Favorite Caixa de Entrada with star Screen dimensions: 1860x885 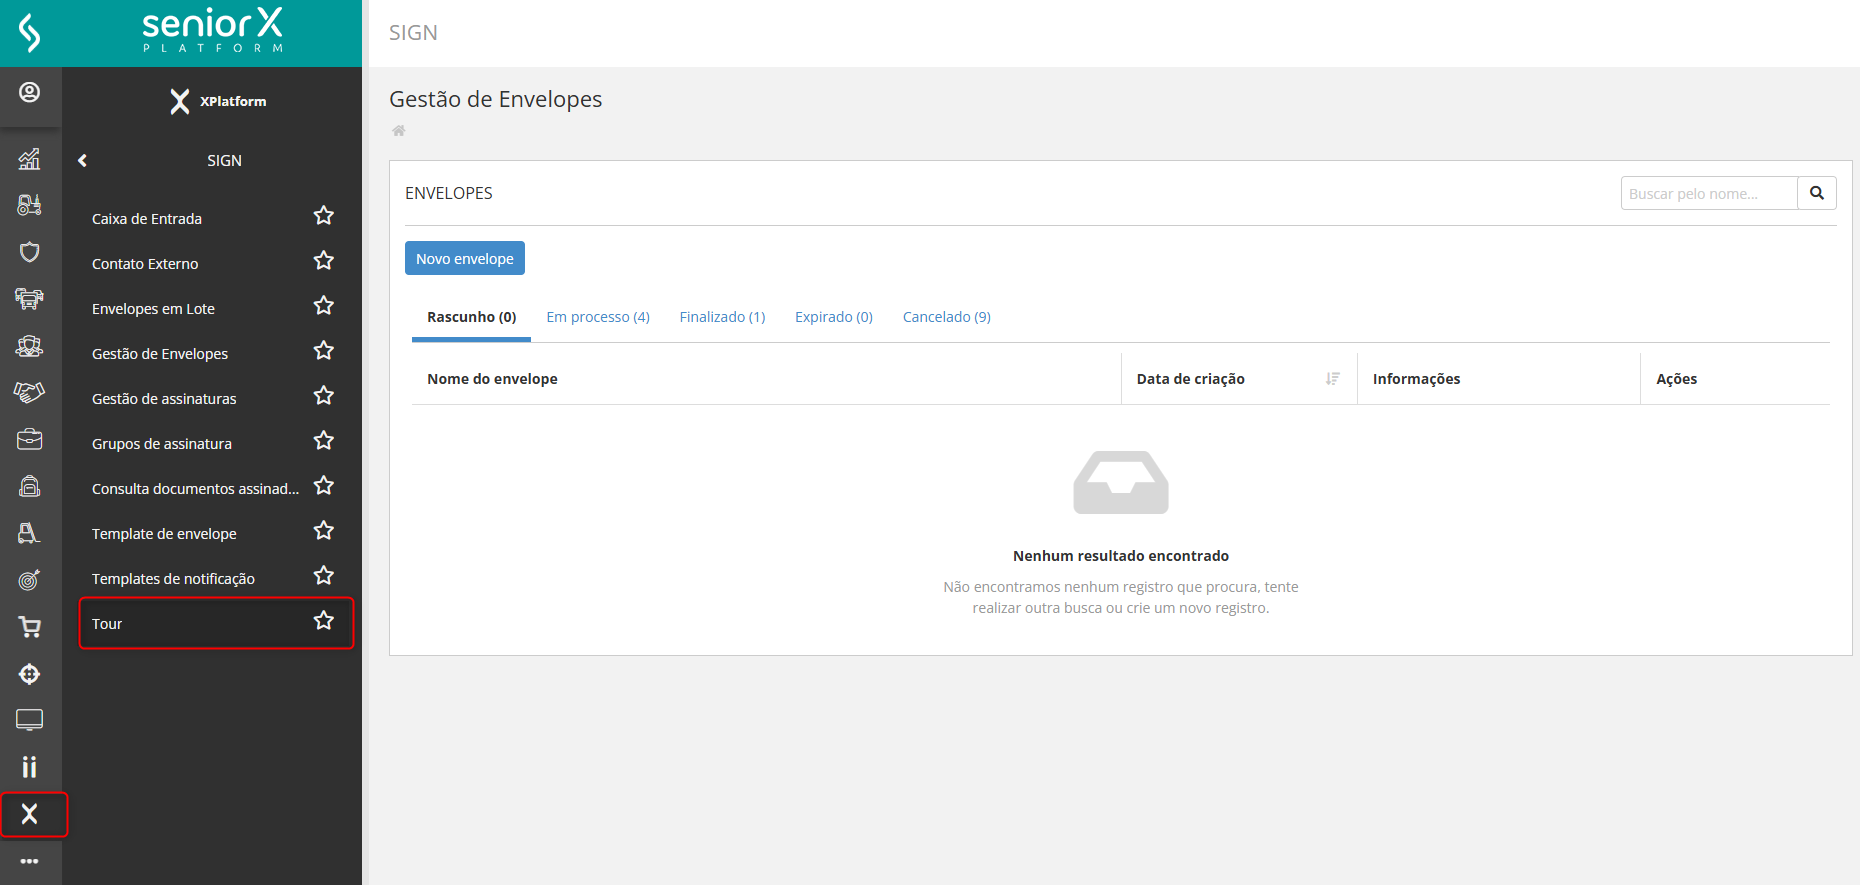point(324,216)
